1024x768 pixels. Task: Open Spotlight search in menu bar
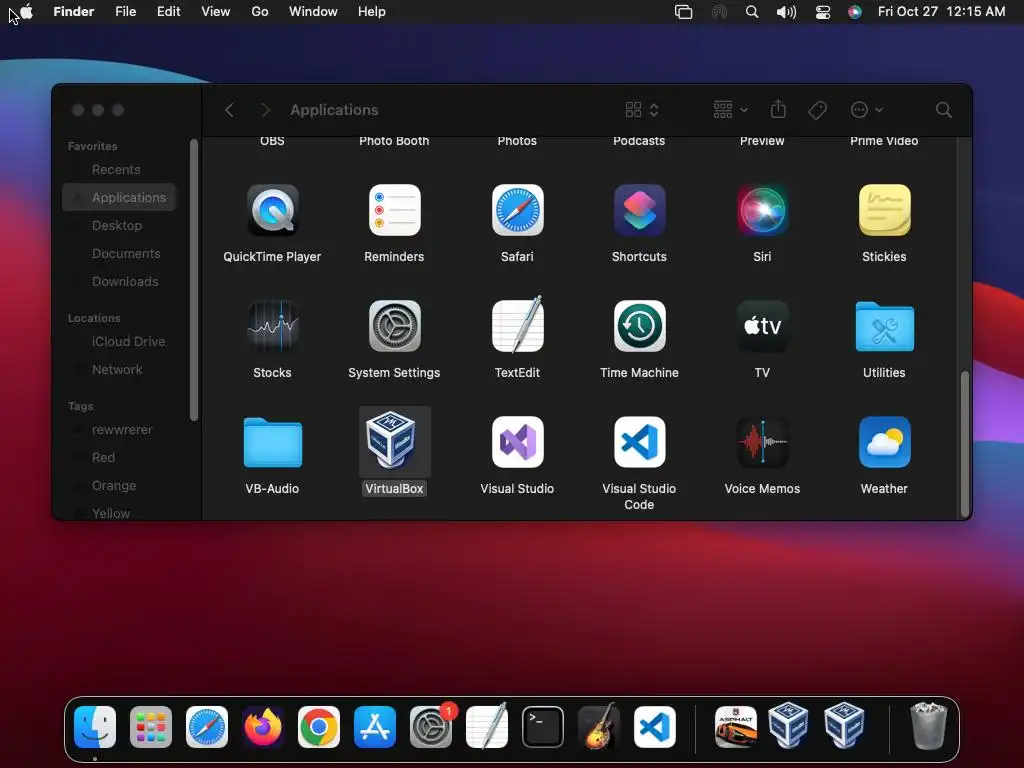click(x=752, y=12)
